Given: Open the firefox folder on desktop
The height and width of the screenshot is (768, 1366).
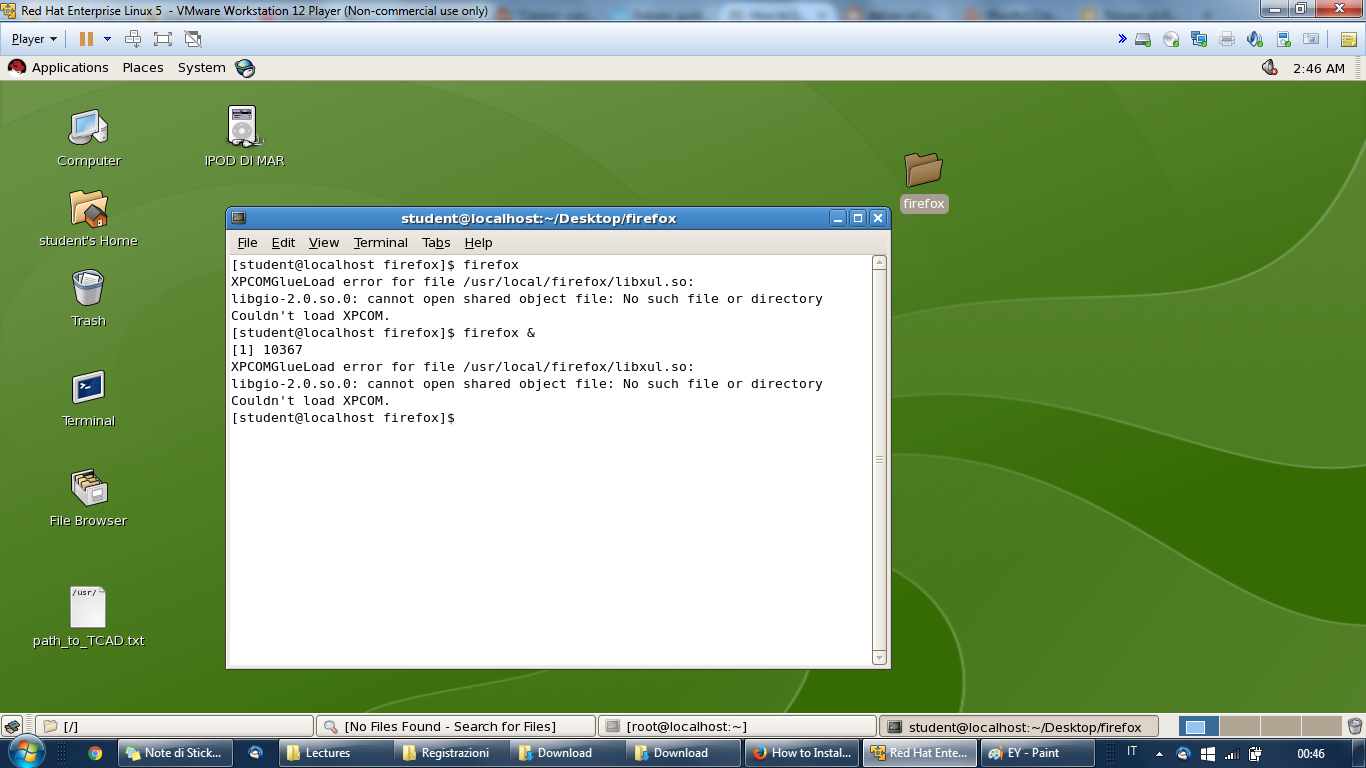Looking at the screenshot, I should click(x=923, y=170).
